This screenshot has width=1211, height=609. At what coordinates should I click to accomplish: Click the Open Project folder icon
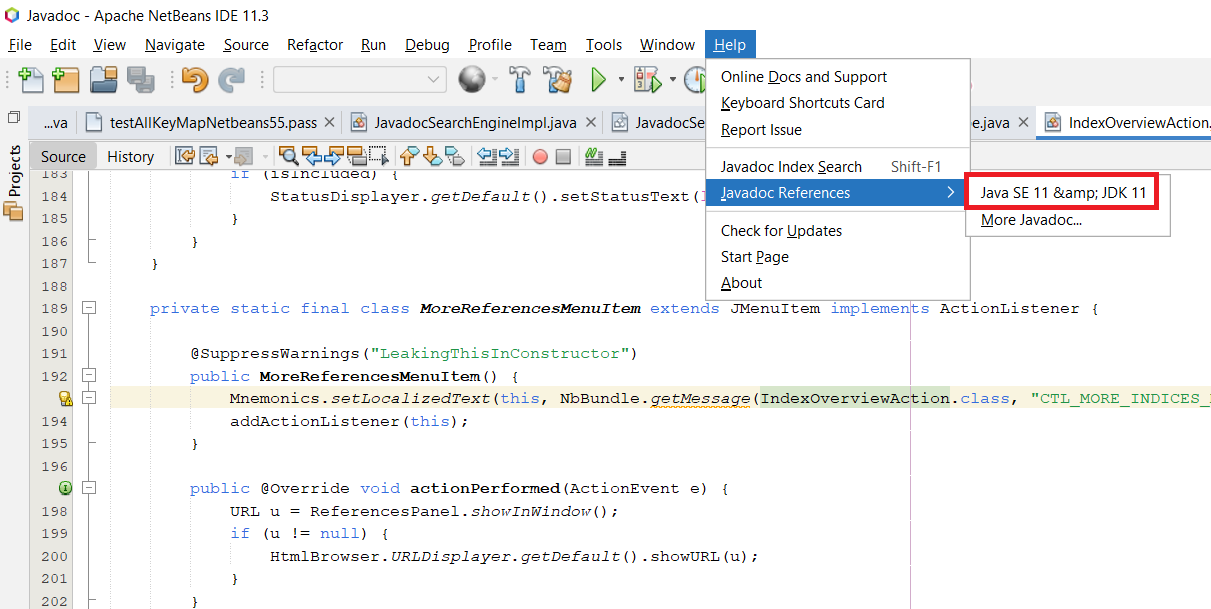(104, 79)
